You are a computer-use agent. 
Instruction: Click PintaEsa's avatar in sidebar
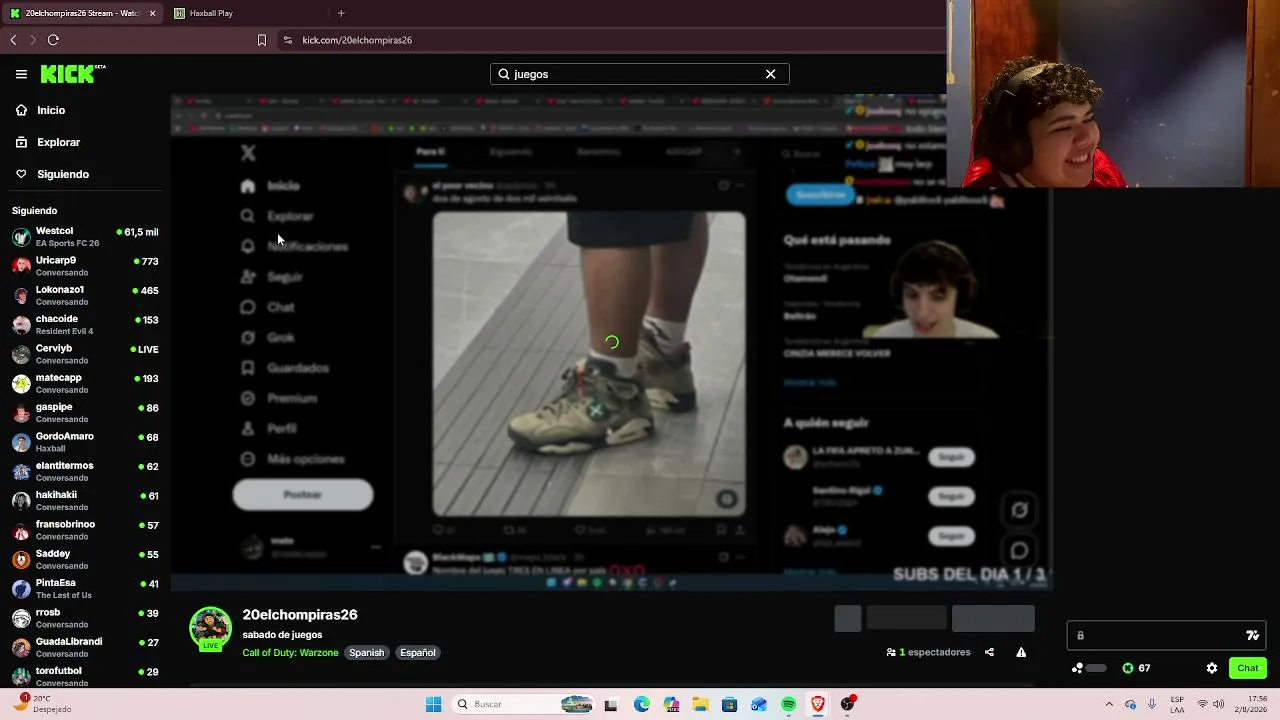21,588
